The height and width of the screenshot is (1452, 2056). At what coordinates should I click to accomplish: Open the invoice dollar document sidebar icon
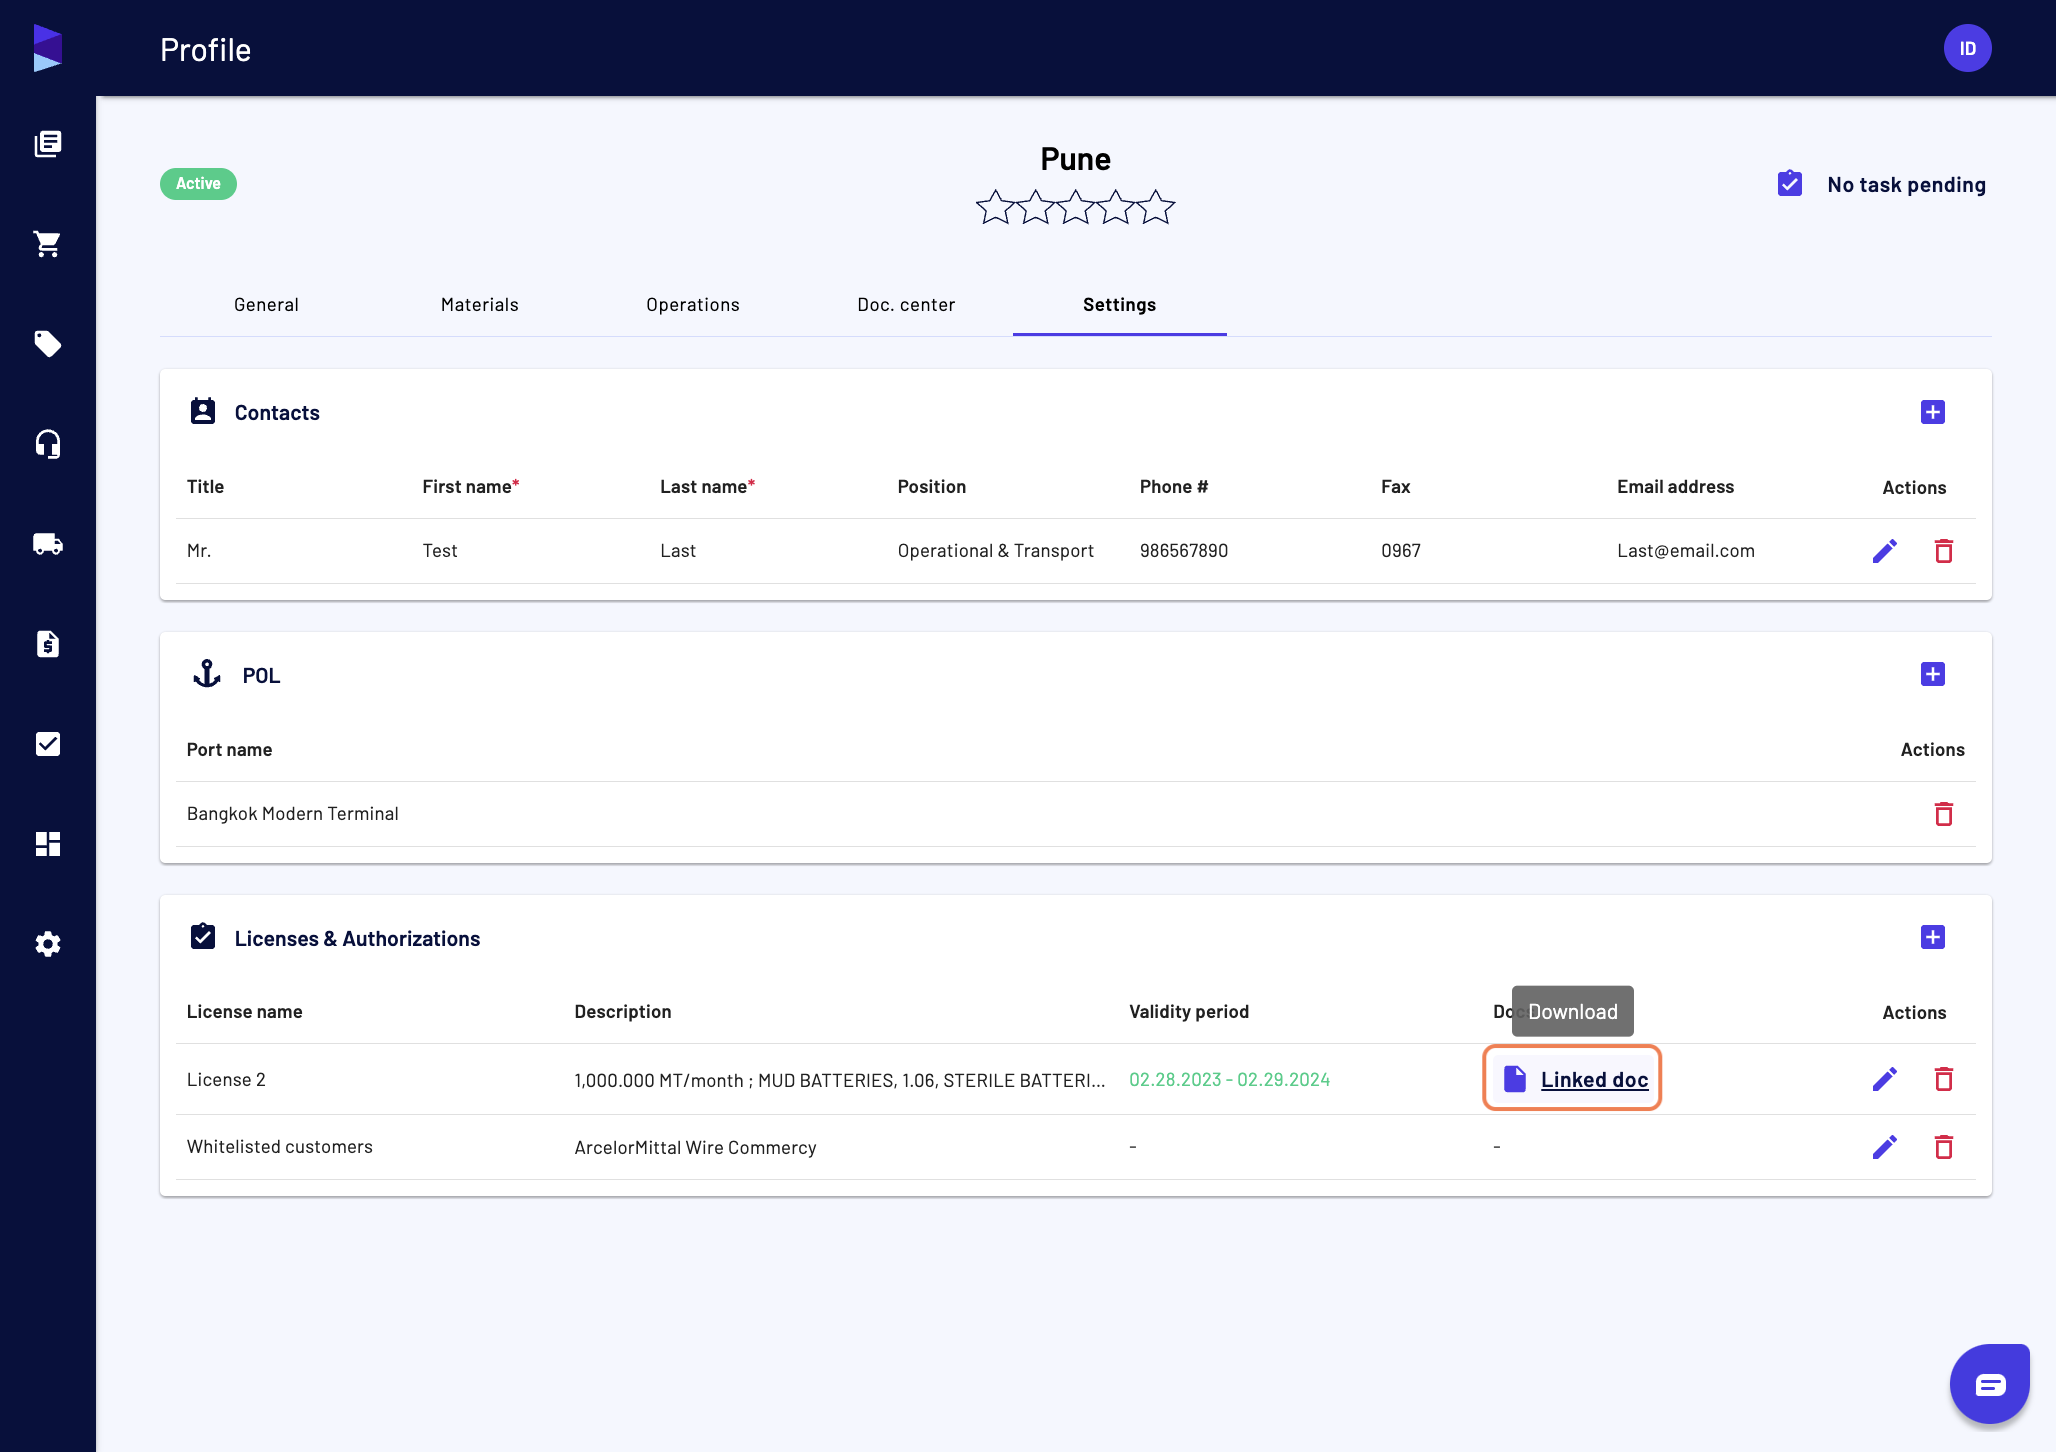[48, 644]
